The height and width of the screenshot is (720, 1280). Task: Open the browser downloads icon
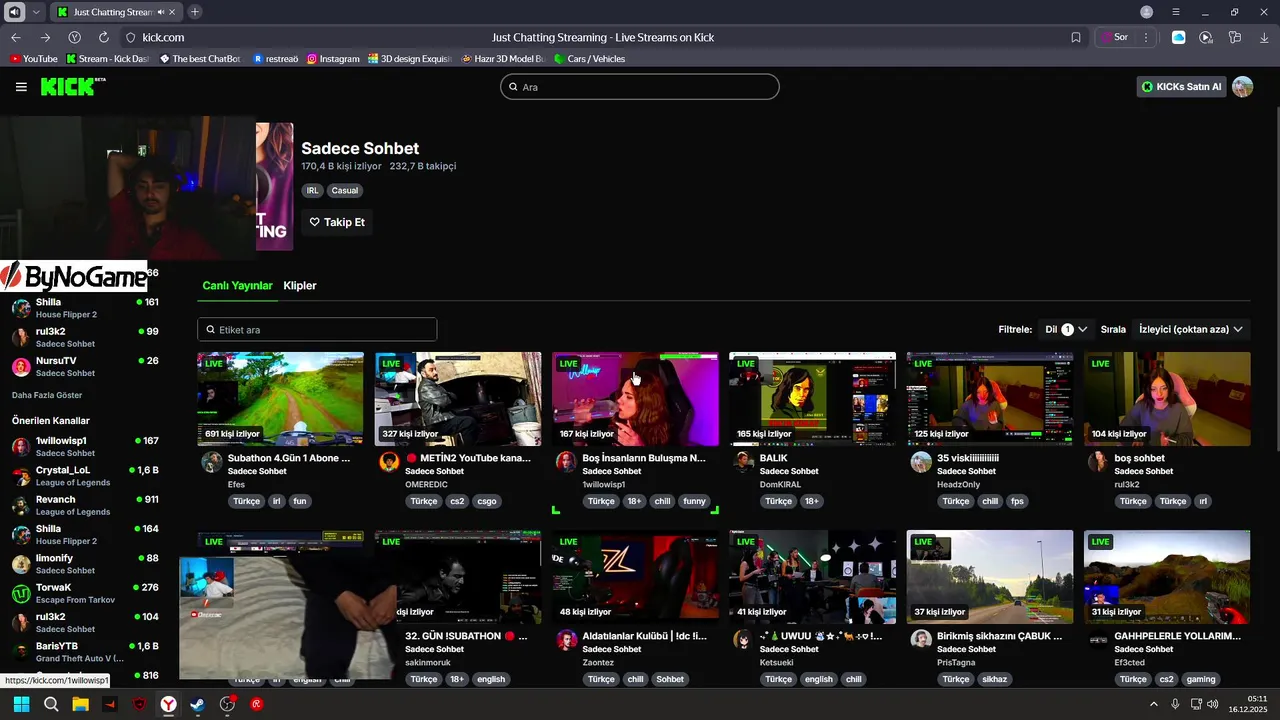click(x=1264, y=37)
